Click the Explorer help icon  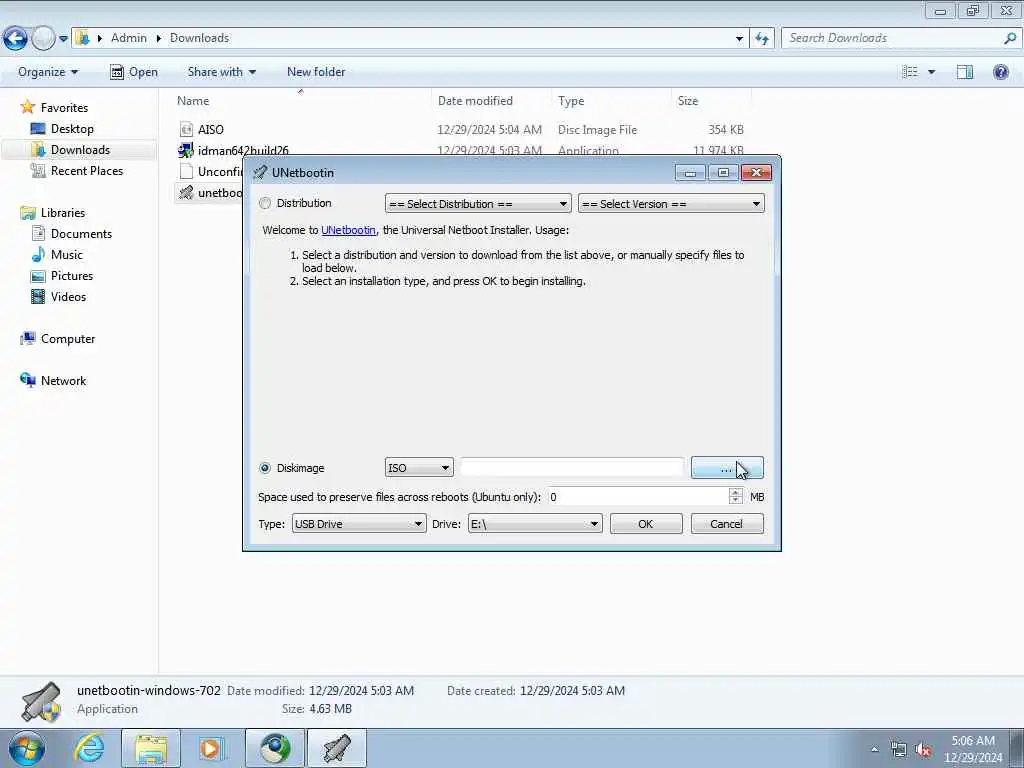pos(1000,72)
